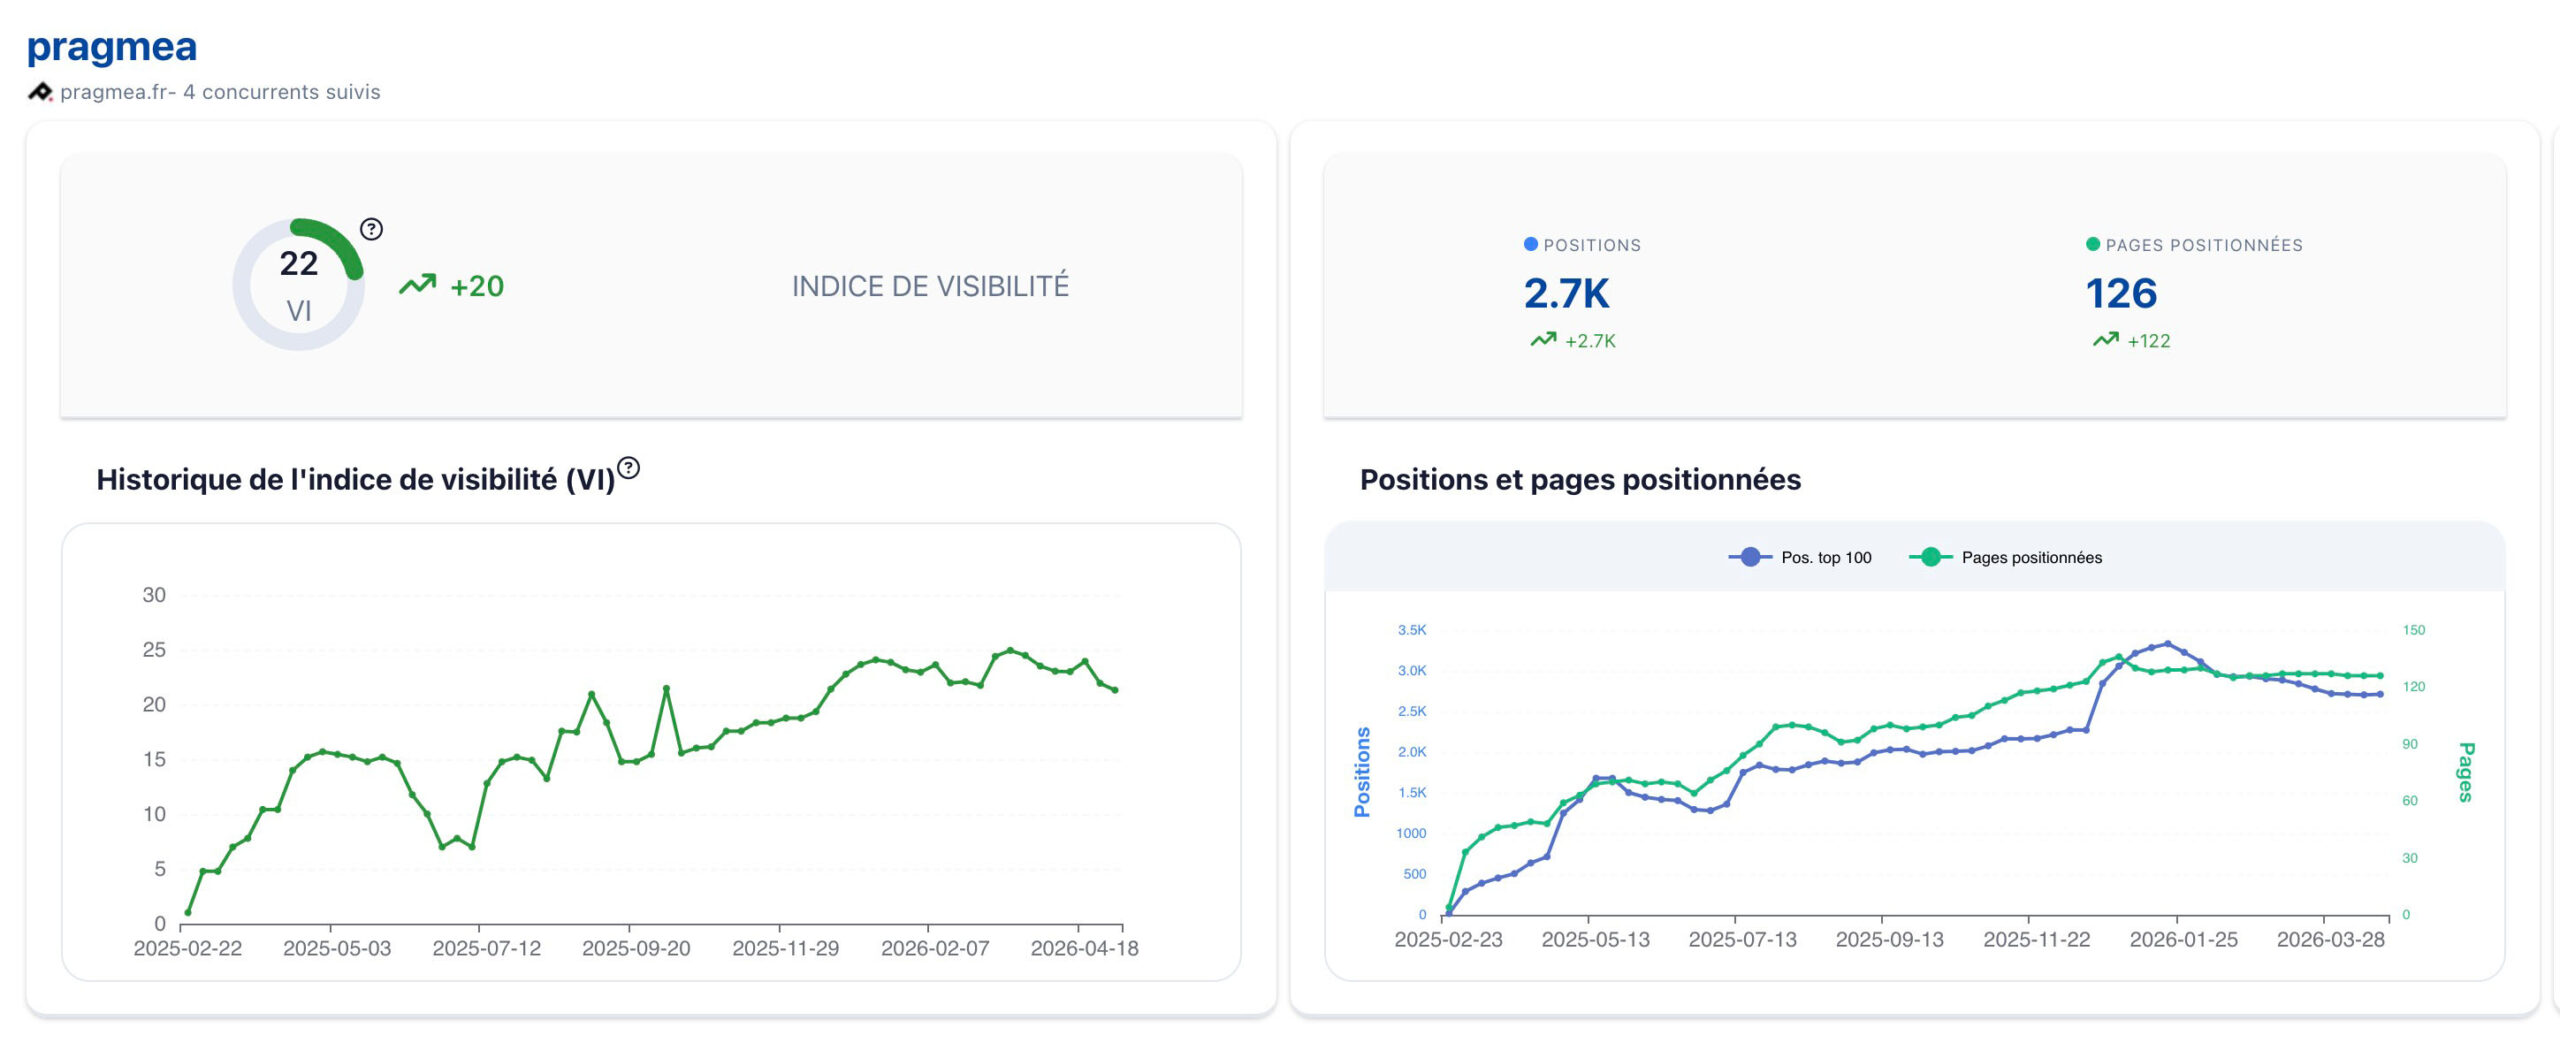Click the 2025-02-22 date on the VI chart
The image size is (2560, 1050).
(188, 948)
